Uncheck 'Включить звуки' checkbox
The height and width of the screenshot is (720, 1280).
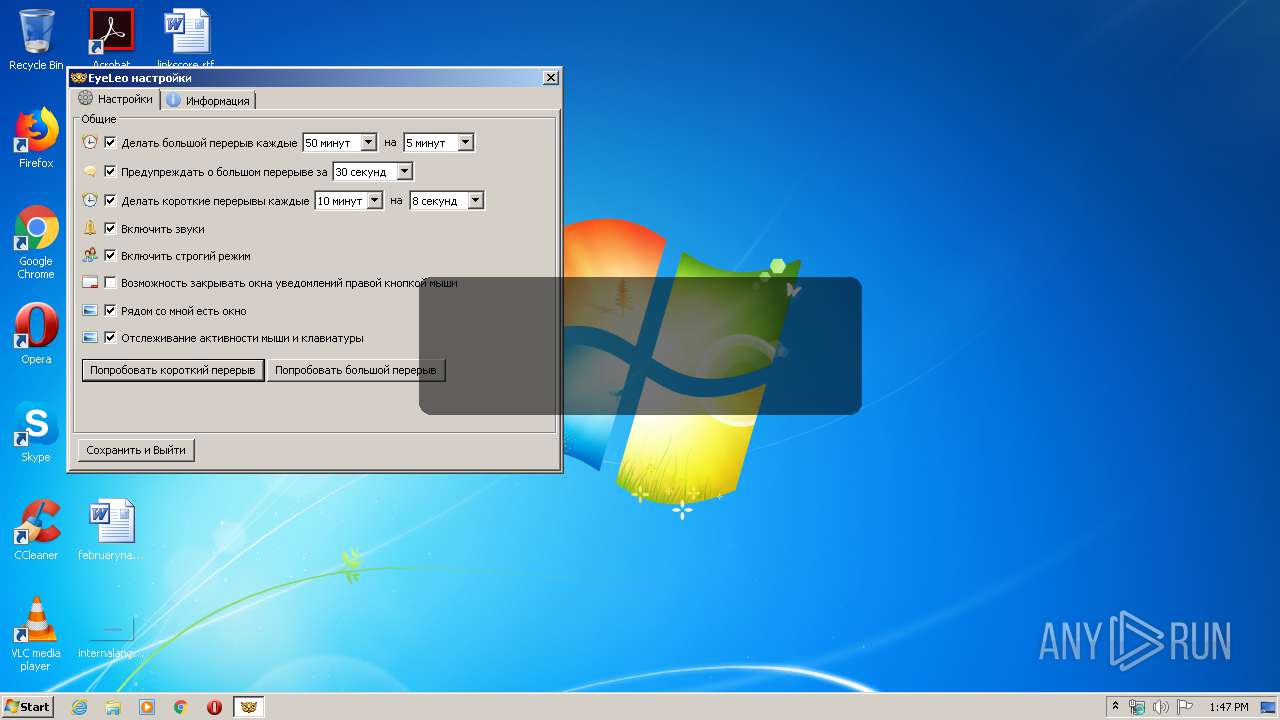click(x=110, y=228)
